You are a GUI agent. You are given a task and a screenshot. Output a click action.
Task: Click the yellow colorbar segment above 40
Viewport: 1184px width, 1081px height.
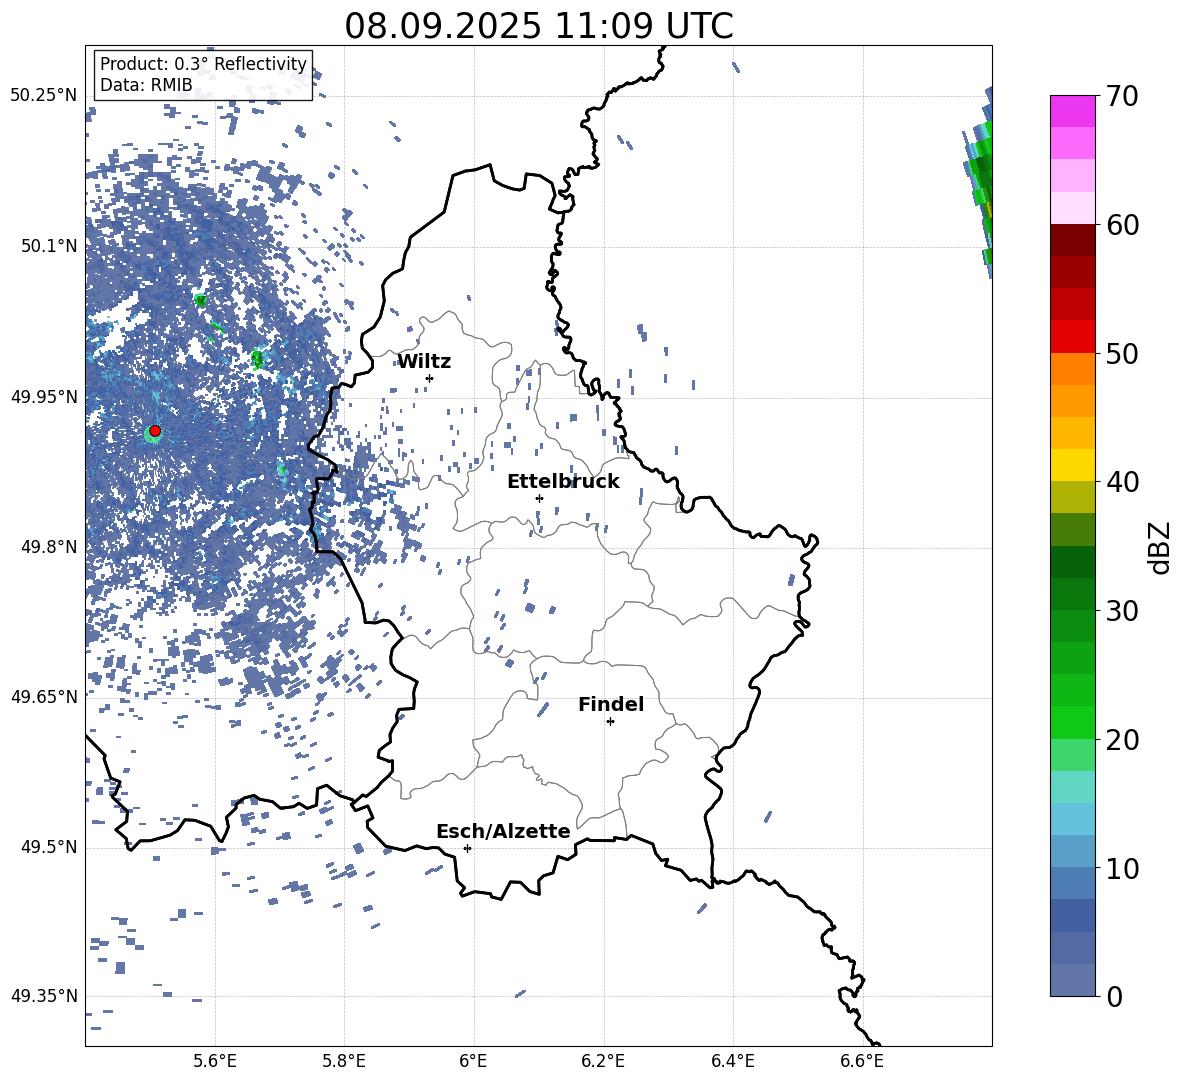tap(1072, 465)
